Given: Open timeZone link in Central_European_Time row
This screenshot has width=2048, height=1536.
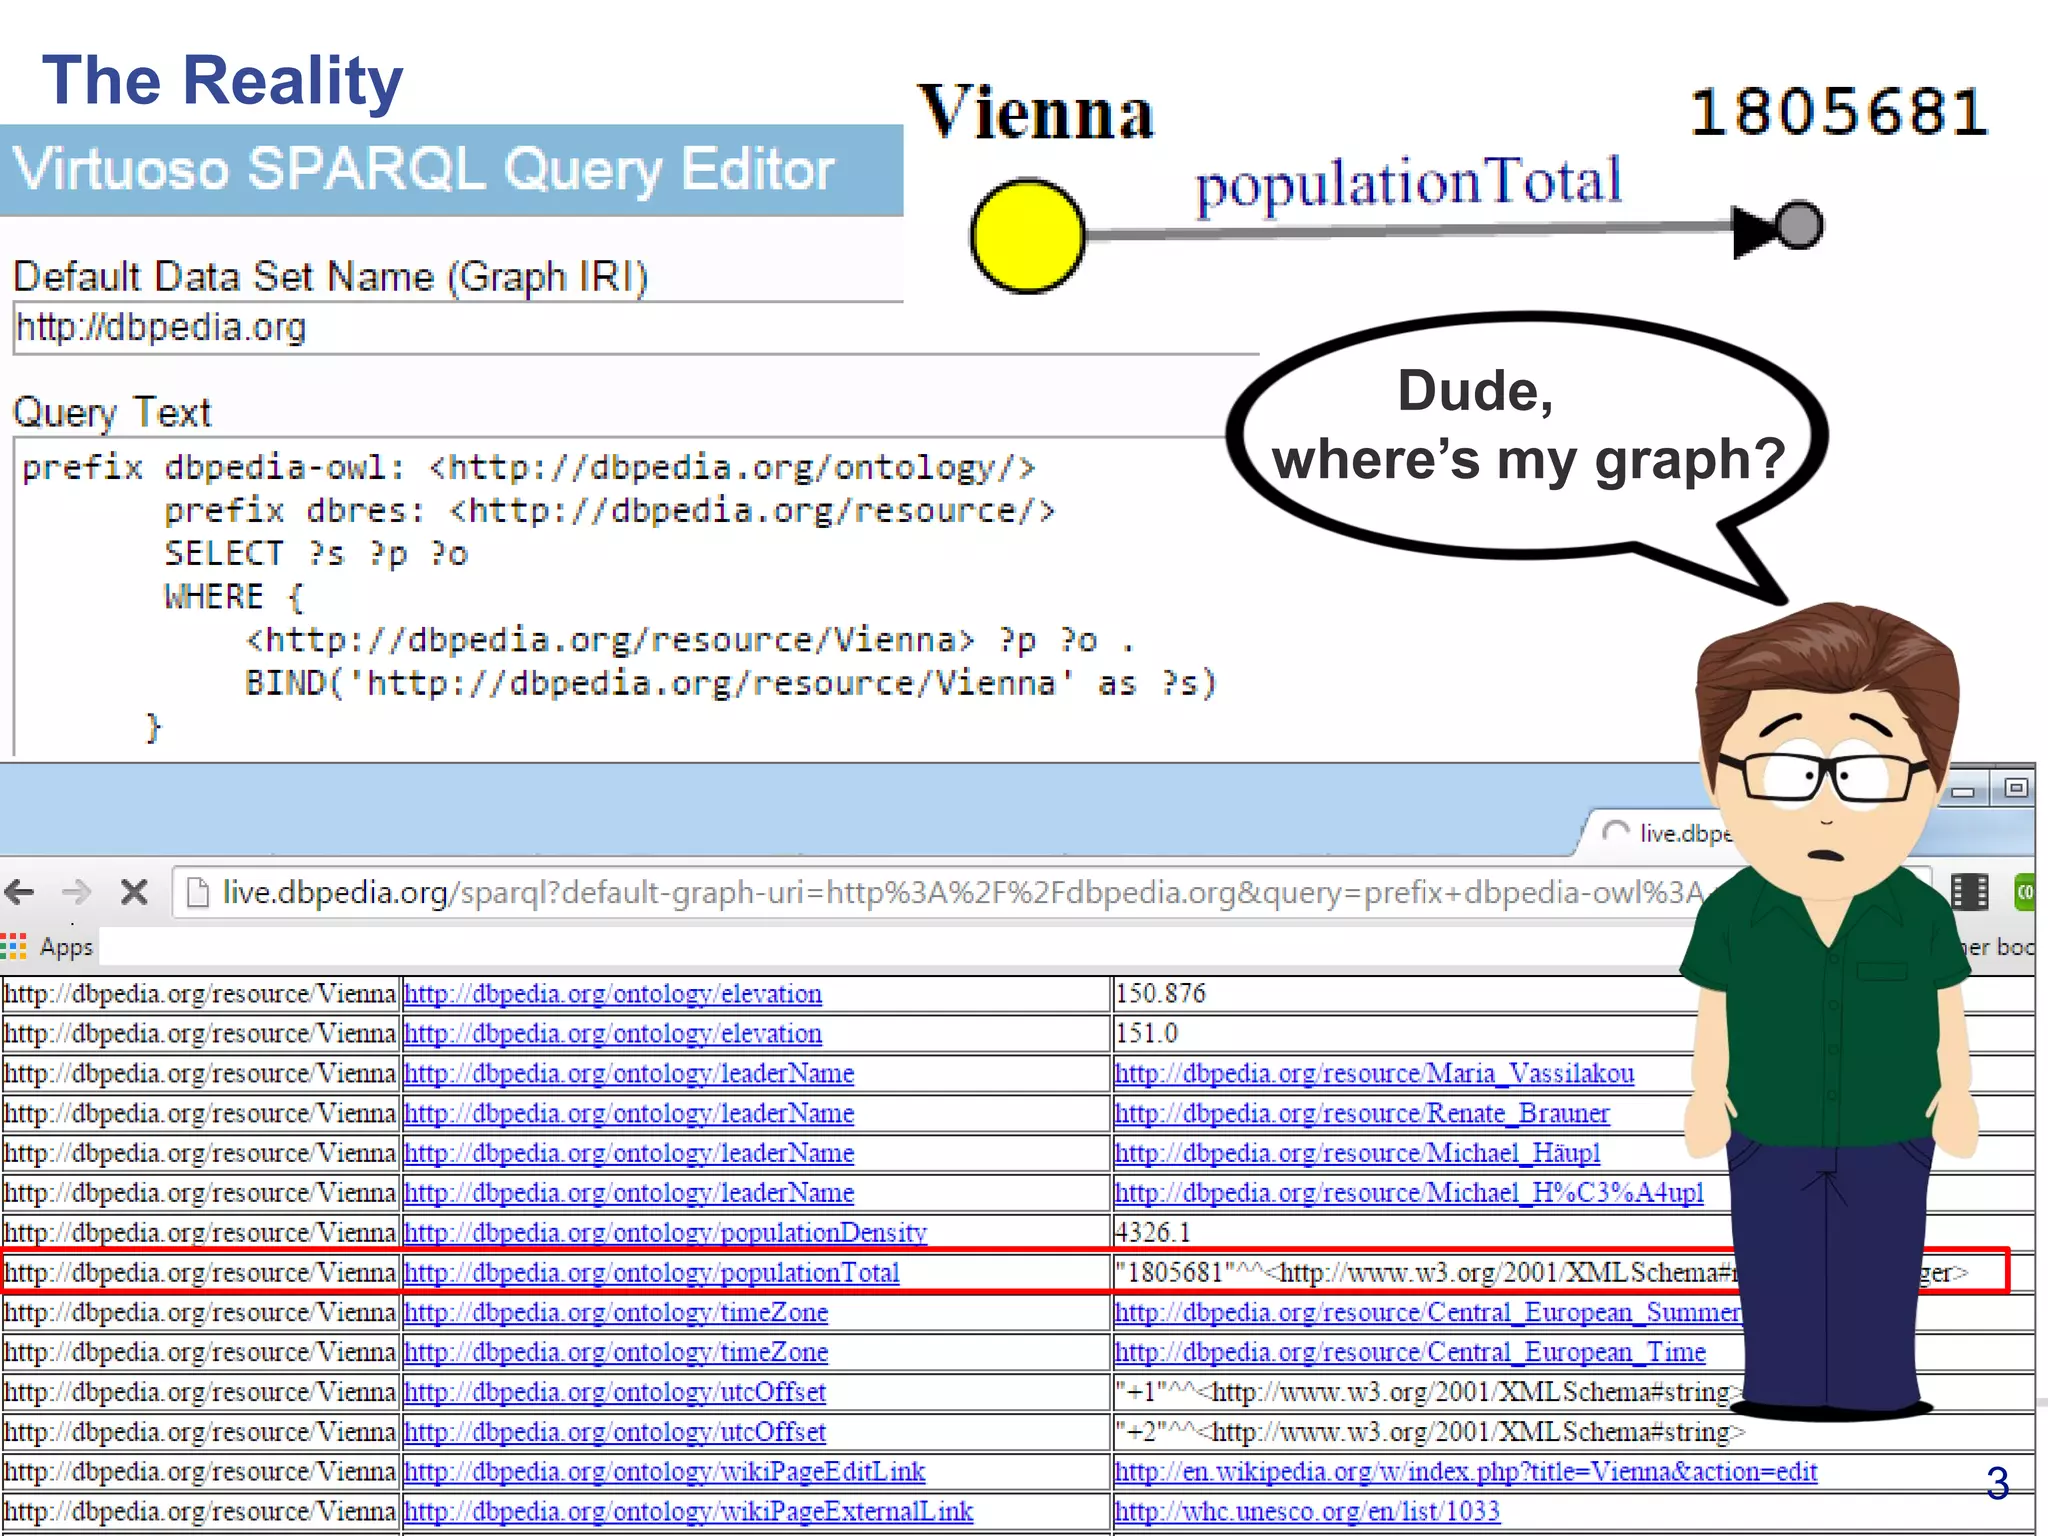Looking at the screenshot, I should pos(616,1353).
